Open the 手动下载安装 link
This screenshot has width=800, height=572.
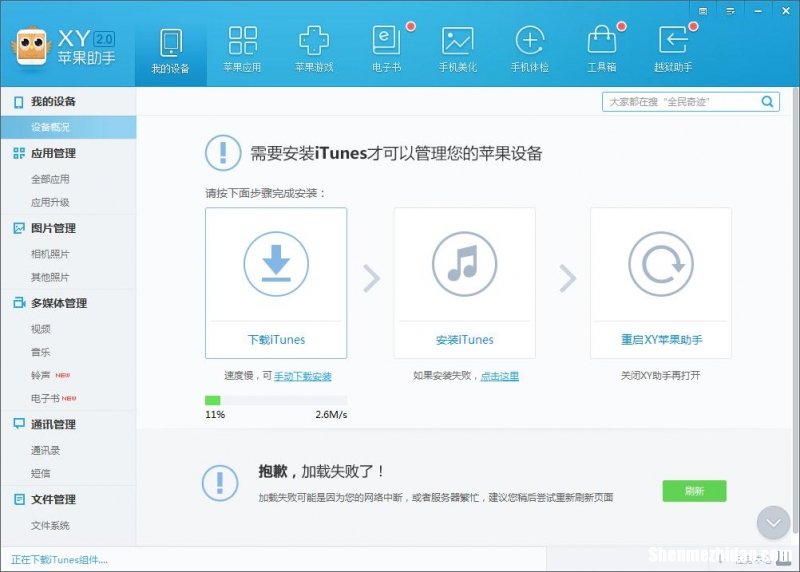pos(303,377)
